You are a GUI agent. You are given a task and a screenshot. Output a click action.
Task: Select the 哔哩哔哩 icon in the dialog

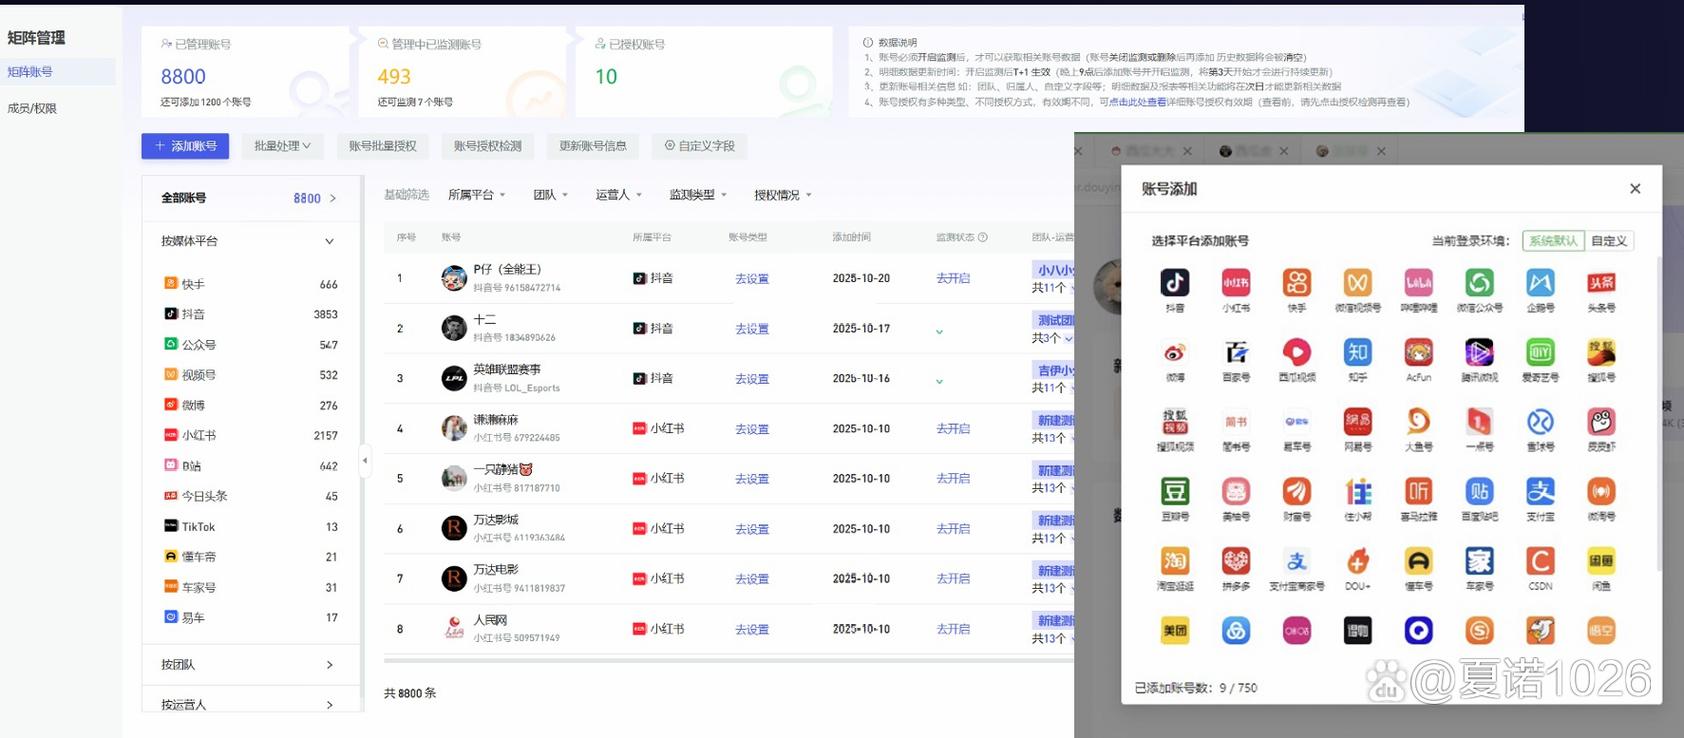(x=1419, y=283)
